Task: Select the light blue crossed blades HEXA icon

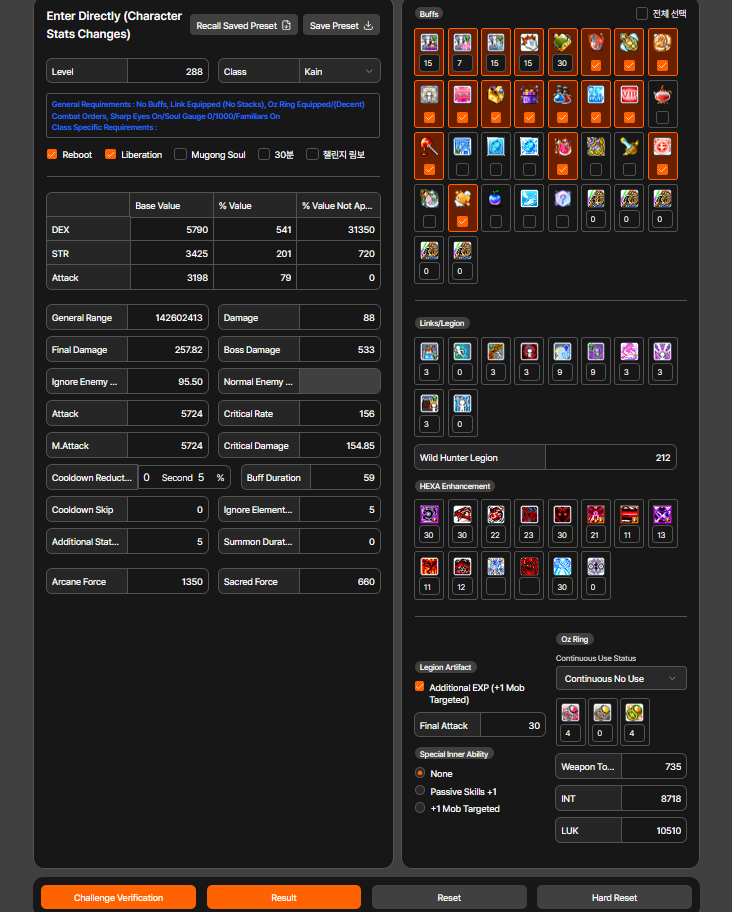Action: pyautogui.click(x=562, y=566)
